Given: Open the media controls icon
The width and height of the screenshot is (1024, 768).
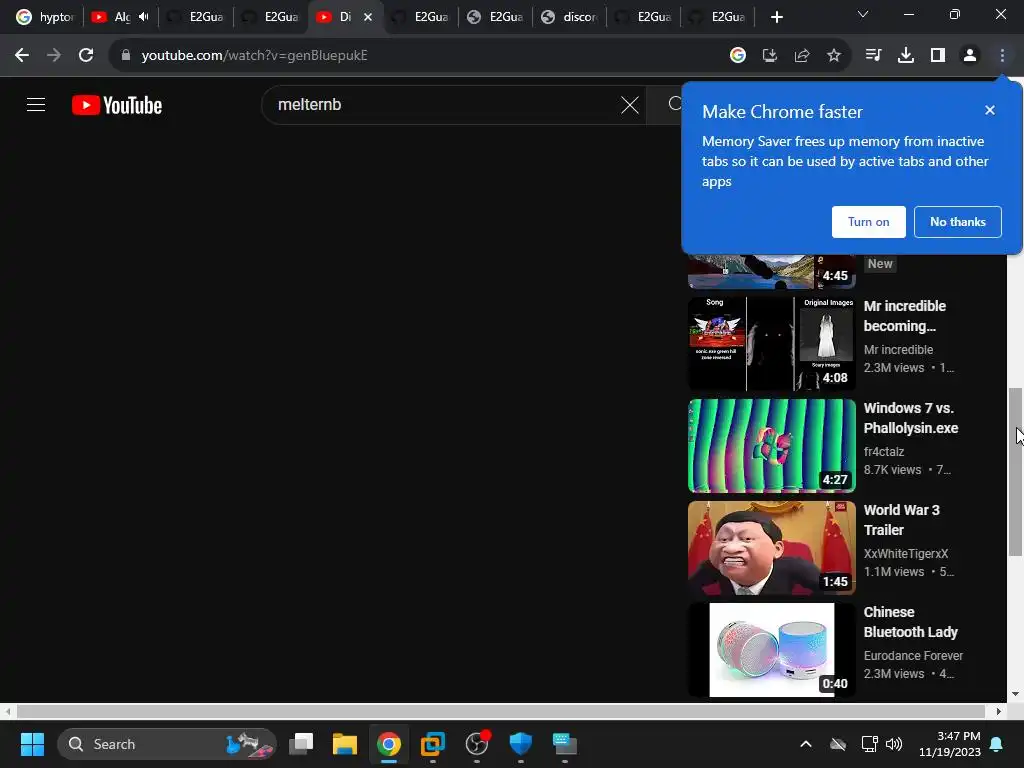Looking at the screenshot, I should click(x=873, y=56).
